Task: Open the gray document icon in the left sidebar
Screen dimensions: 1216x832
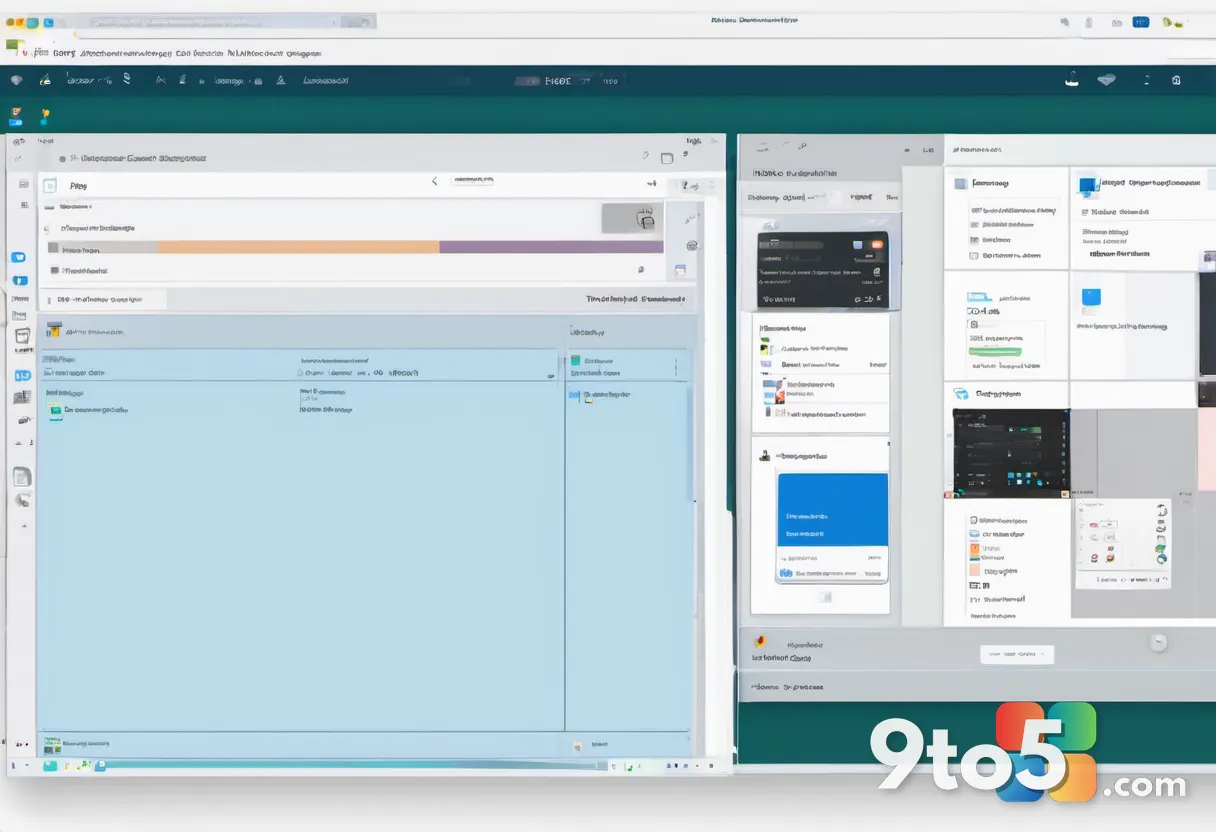Action: click(22, 477)
